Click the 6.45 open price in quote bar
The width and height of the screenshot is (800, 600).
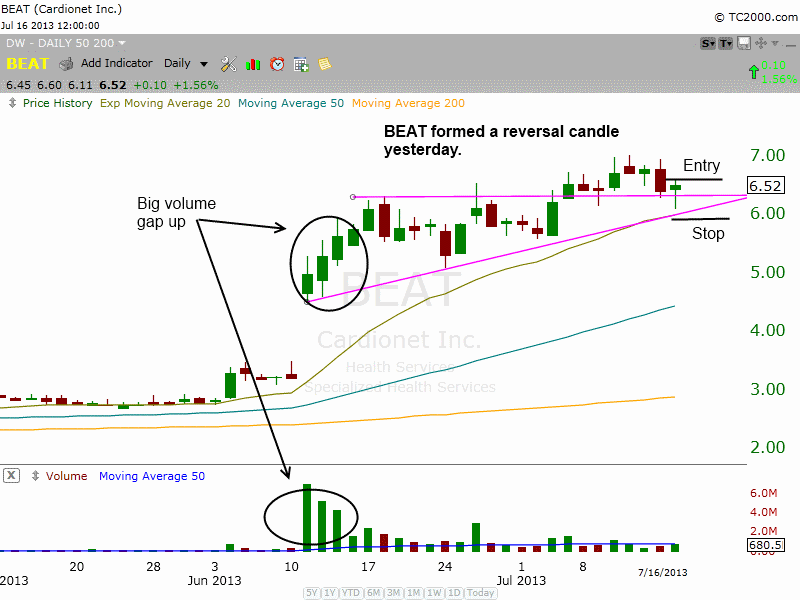(18, 85)
